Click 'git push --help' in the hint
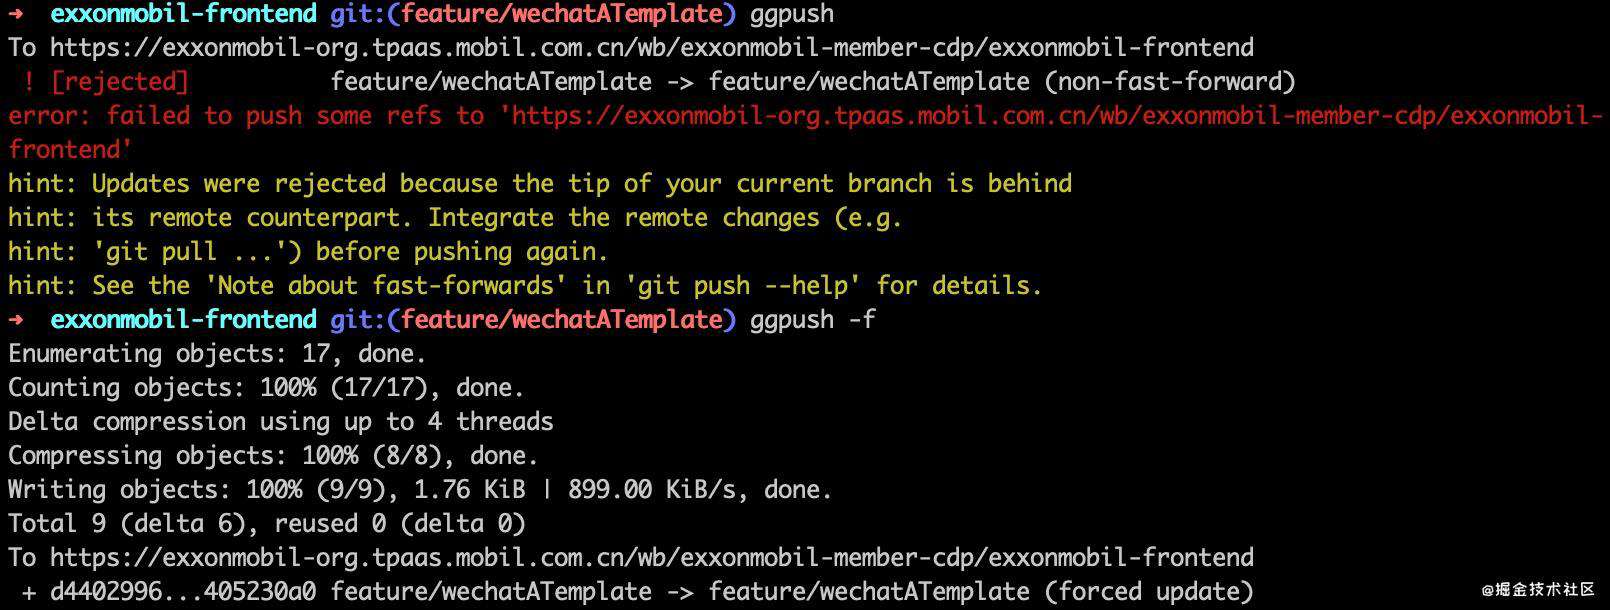This screenshot has height=610, width=1610. 743,286
